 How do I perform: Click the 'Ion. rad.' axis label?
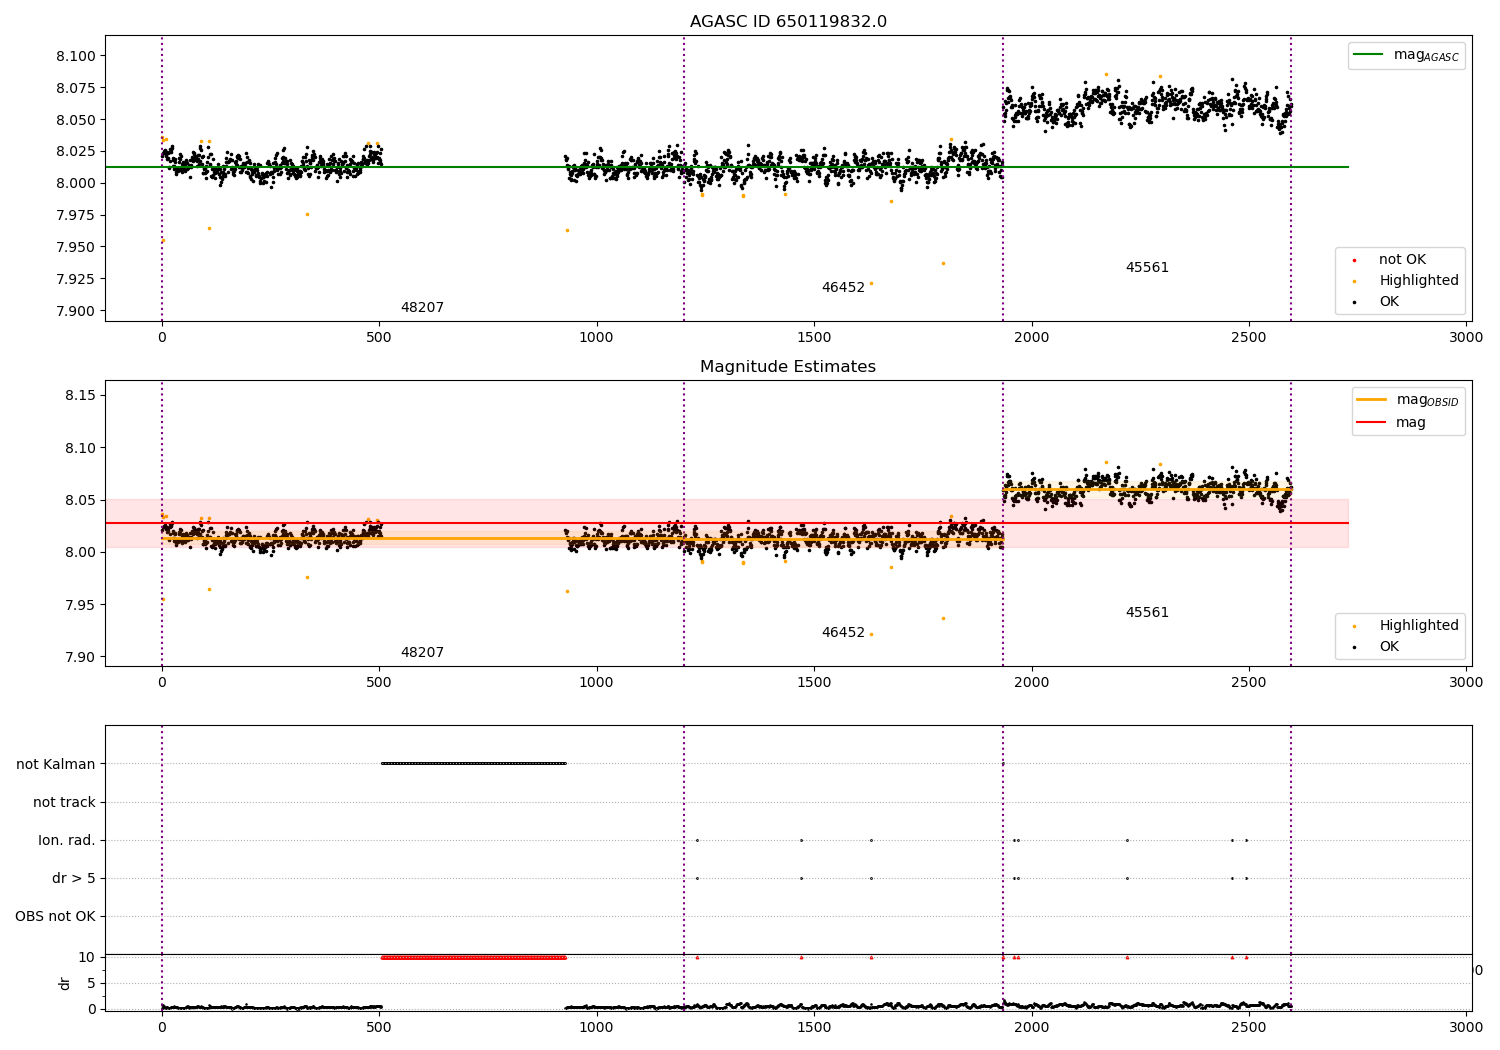click(67, 841)
